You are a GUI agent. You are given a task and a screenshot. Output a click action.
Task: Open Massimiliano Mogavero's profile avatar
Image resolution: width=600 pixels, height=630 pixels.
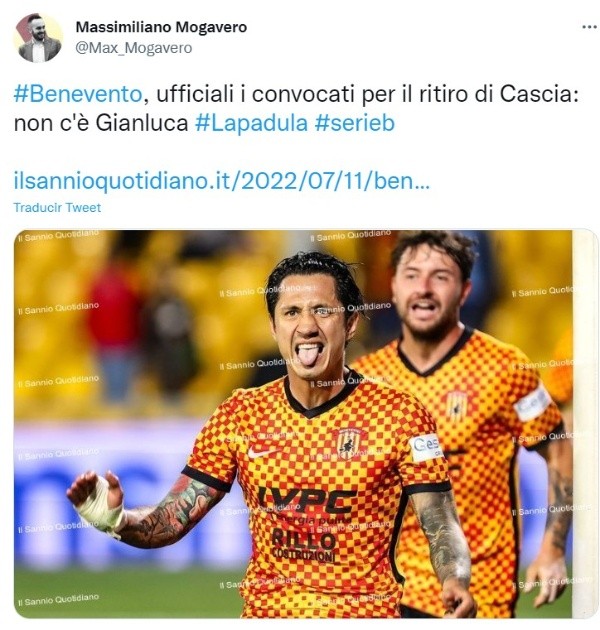39,38
